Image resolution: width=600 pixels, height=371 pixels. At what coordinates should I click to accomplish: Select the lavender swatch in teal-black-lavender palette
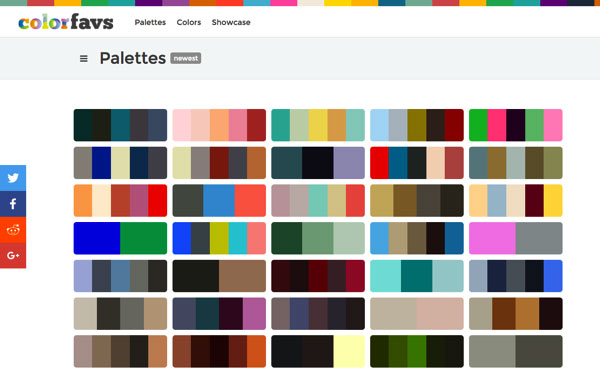(x=349, y=163)
